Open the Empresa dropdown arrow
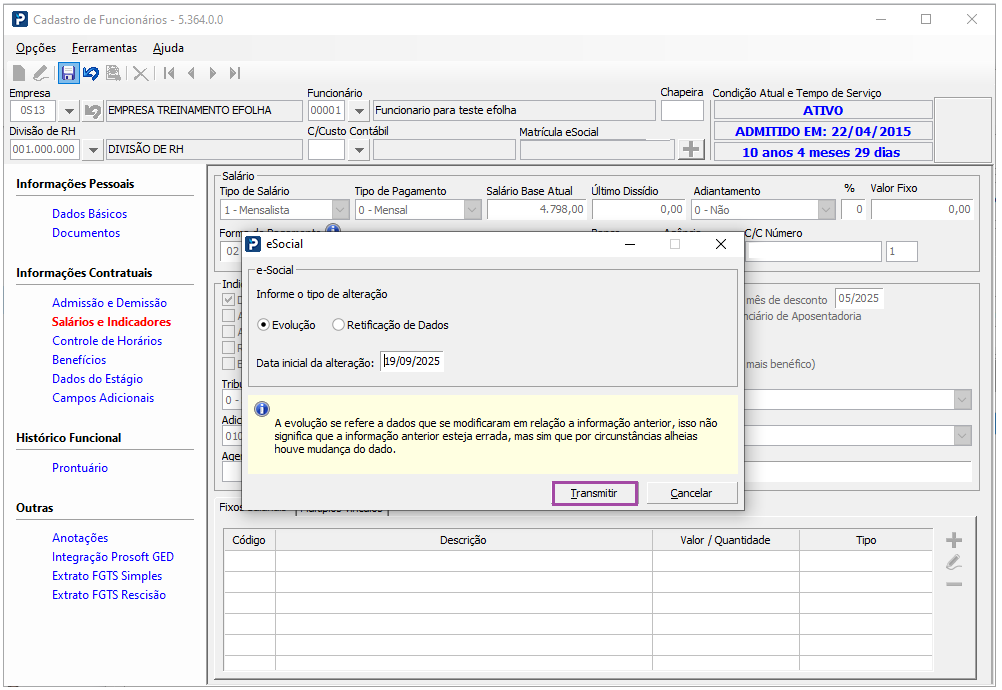Image resolution: width=1002 pixels, height=690 pixels. click(x=69, y=111)
